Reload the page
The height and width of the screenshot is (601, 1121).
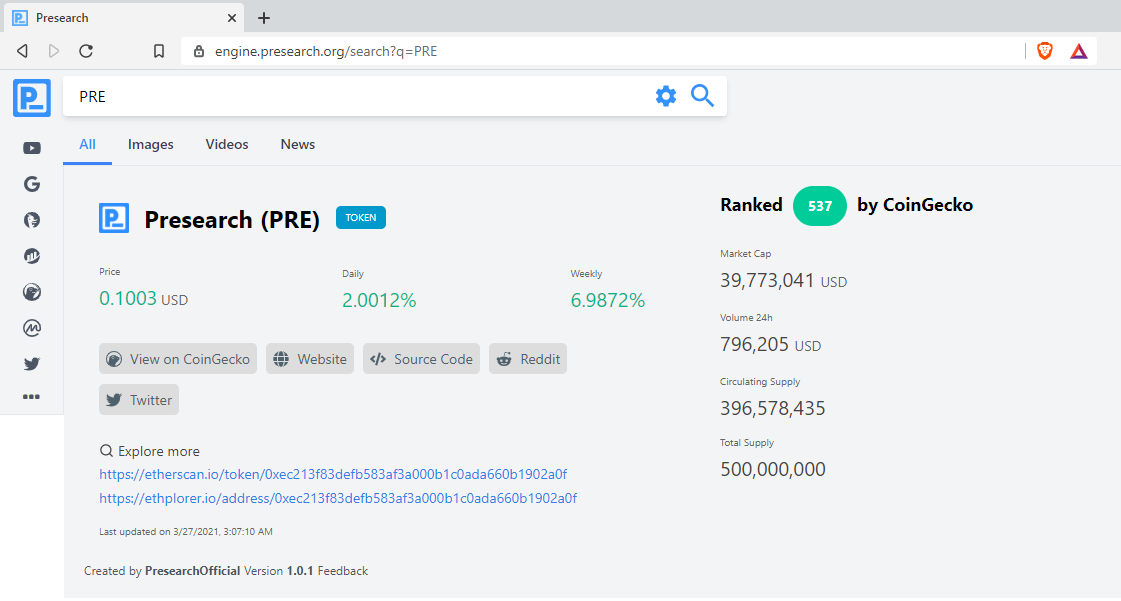(x=86, y=51)
